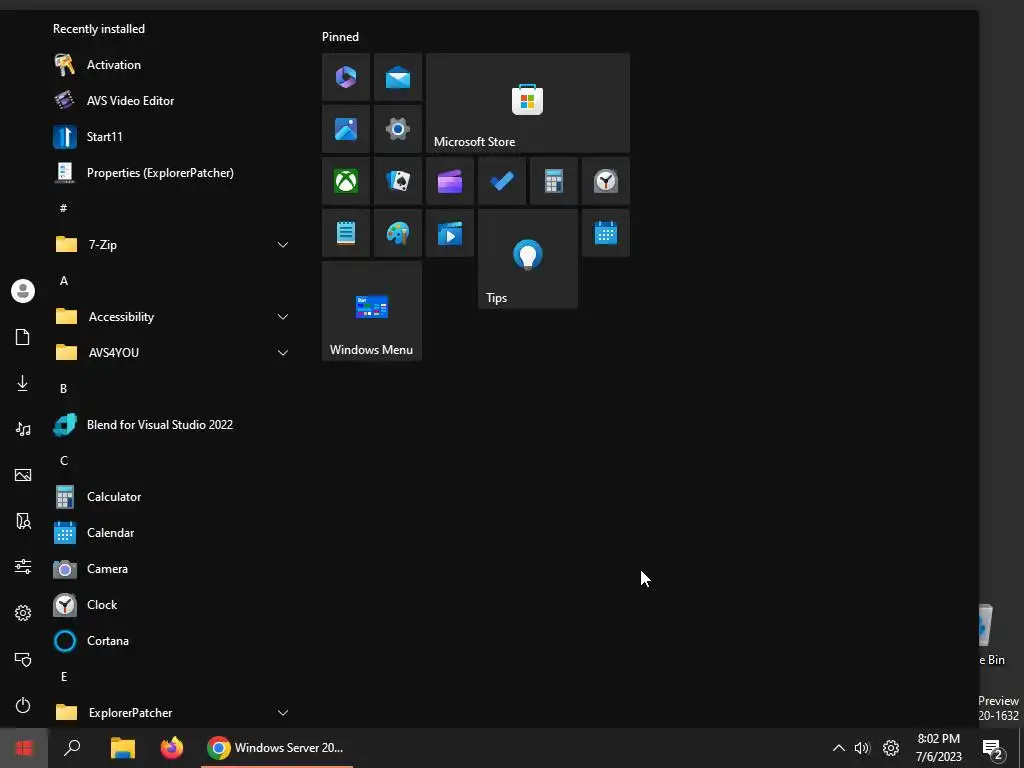Open the sliders control panel sidebar icon
This screenshot has height=768, width=1024.
(x=23, y=566)
